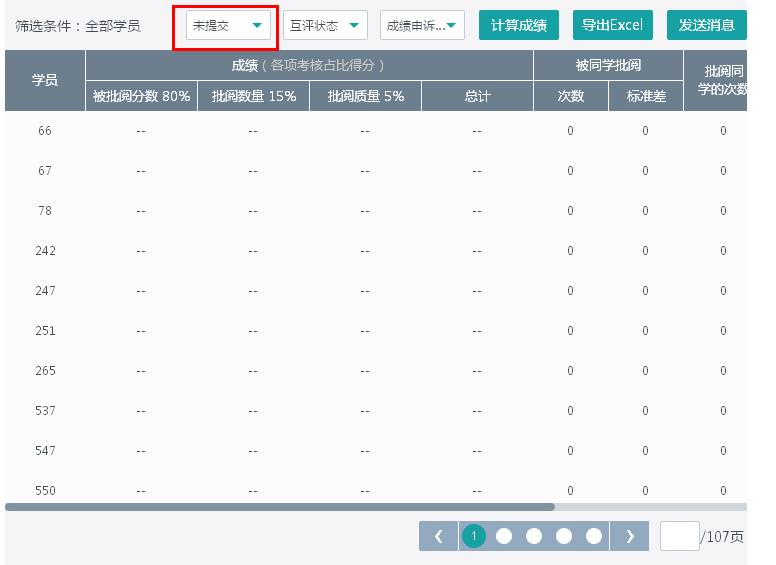Click the 被批阅分数 80% column header
776x565 pixels.
[141, 97]
